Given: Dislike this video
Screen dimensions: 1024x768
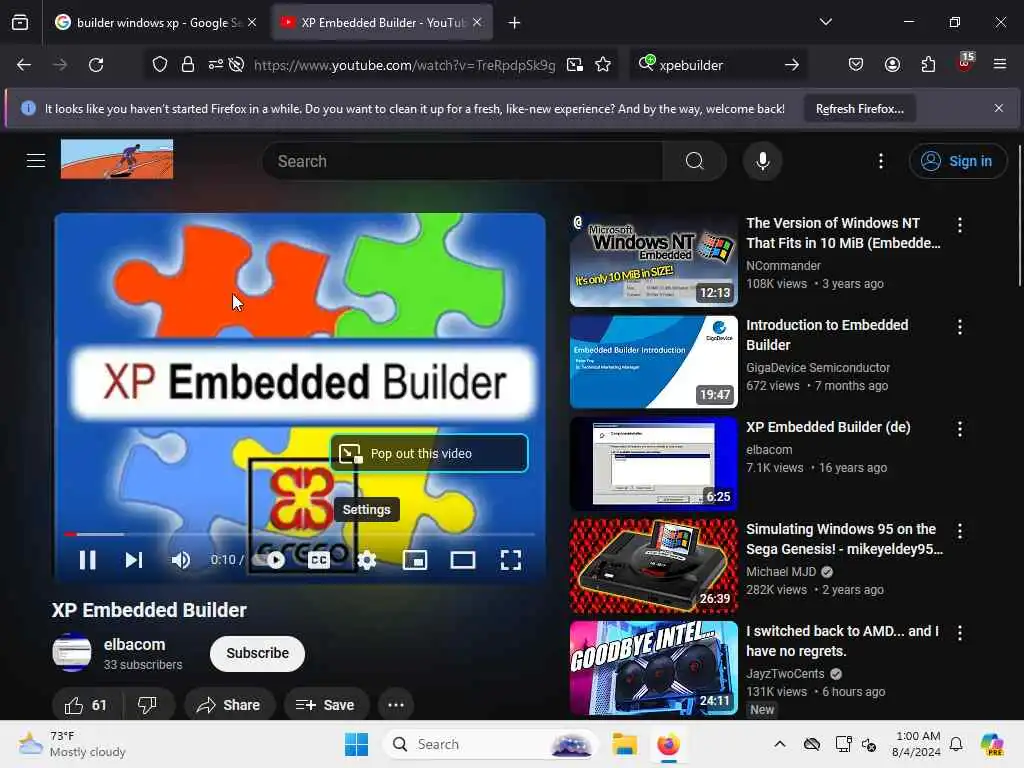Looking at the screenshot, I should click(x=148, y=705).
